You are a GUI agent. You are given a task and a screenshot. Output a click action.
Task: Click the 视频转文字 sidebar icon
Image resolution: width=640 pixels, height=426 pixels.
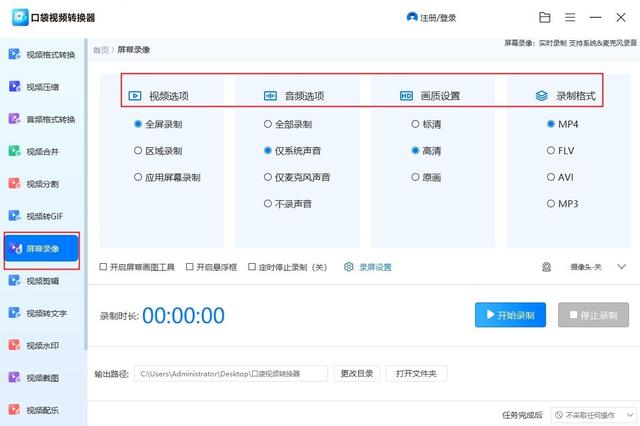pyautogui.click(x=14, y=313)
